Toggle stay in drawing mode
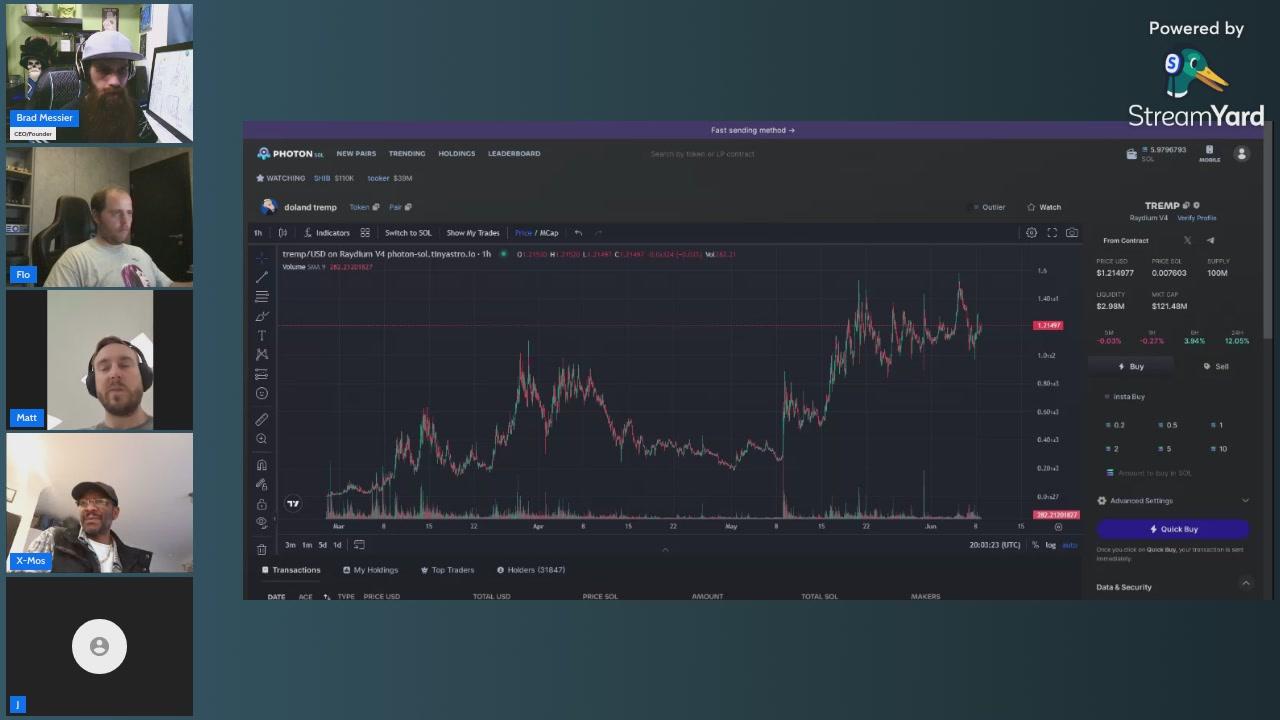This screenshot has width=1280, height=720. coord(262,485)
